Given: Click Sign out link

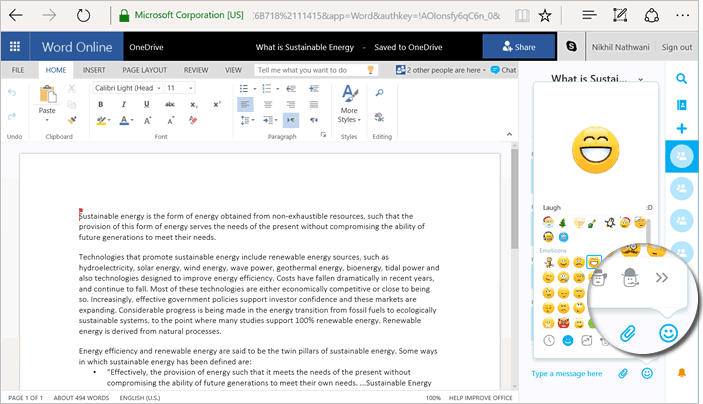Looking at the screenshot, I should coord(676,47).
